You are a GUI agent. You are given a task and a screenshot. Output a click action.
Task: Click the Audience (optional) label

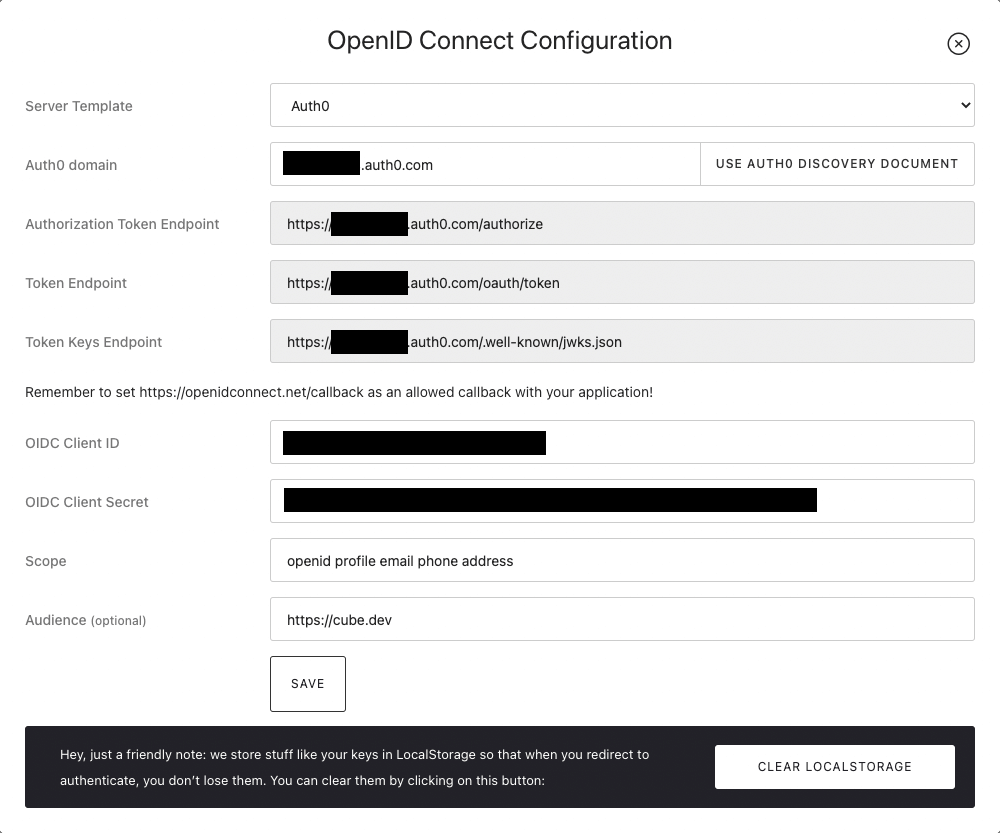86,620
